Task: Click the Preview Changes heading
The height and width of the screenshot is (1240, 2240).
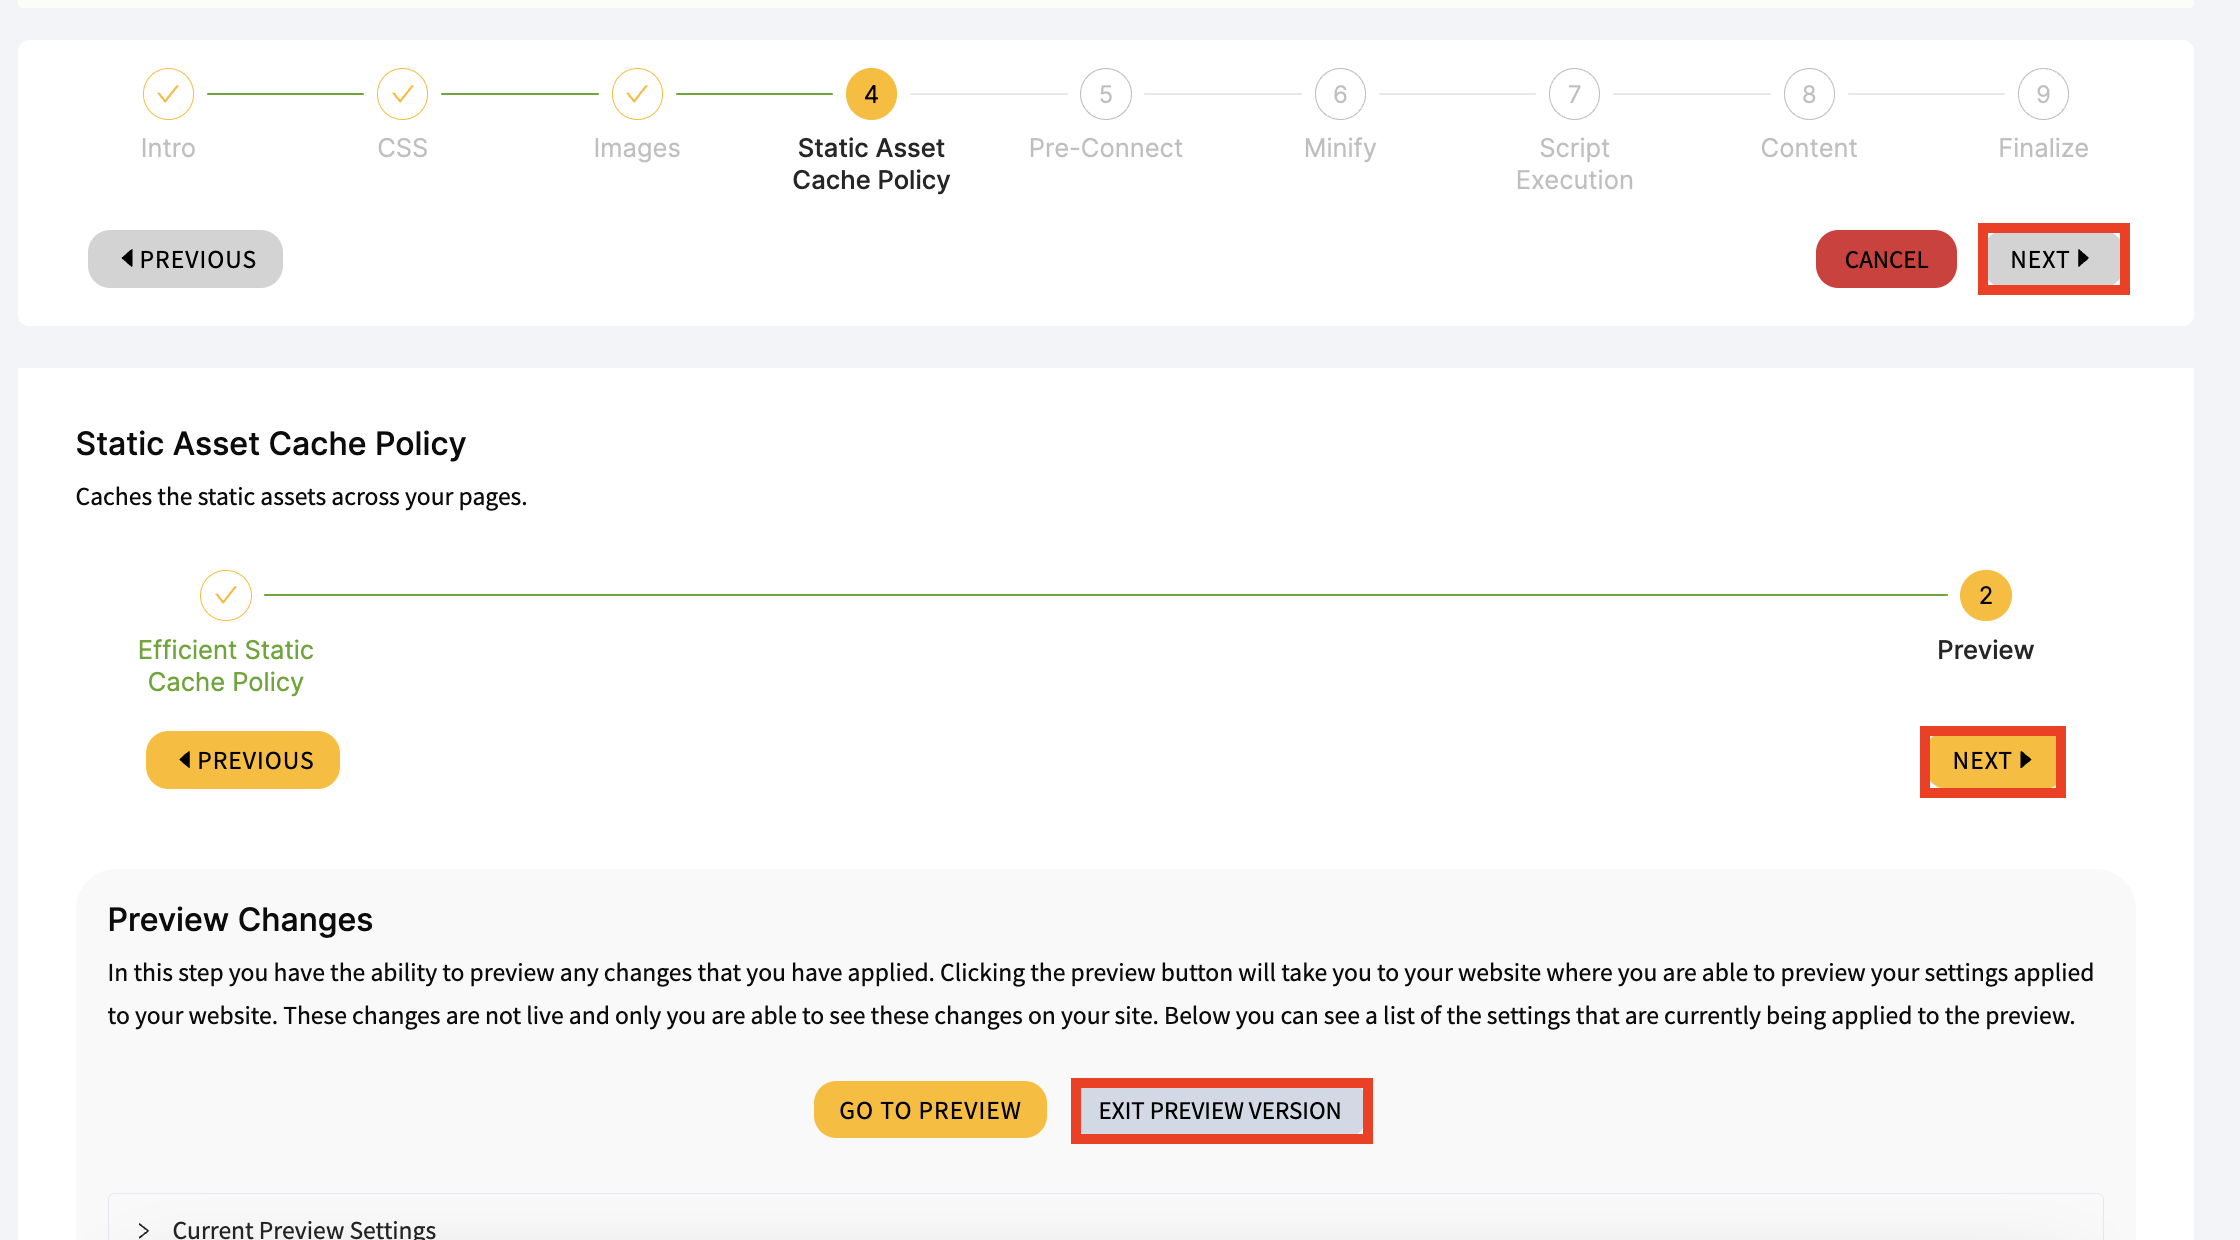Action: pos(240,919)
